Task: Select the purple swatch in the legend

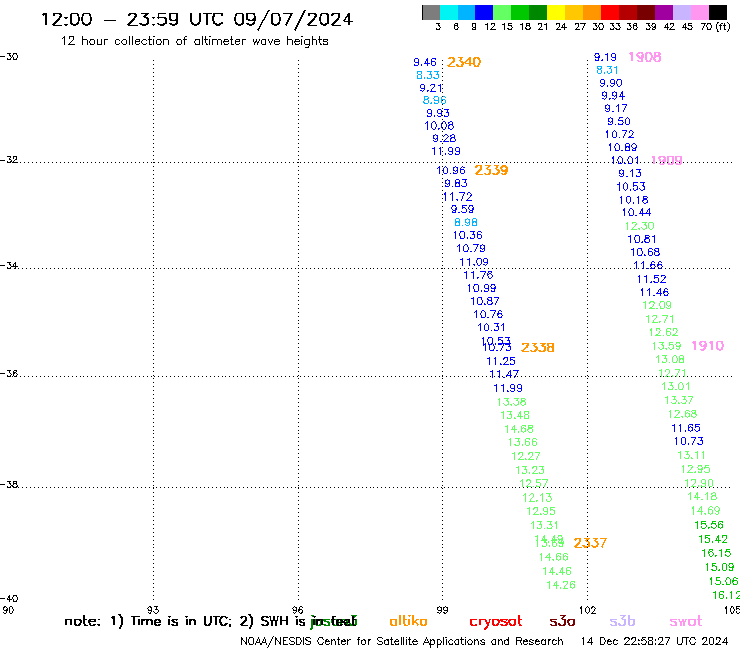Action: click(x=664, y=12)
